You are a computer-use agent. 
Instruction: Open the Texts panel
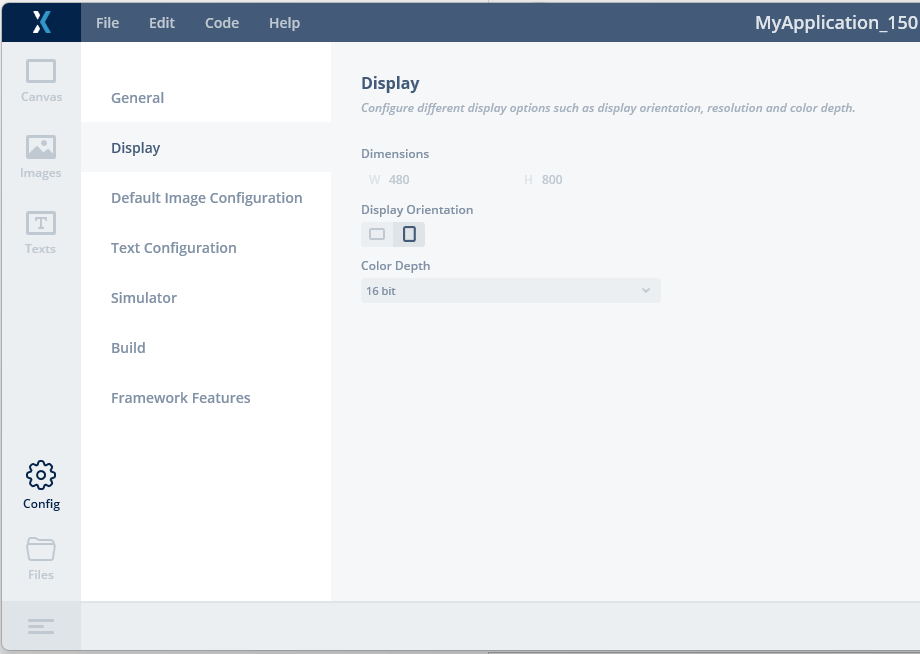41,232
